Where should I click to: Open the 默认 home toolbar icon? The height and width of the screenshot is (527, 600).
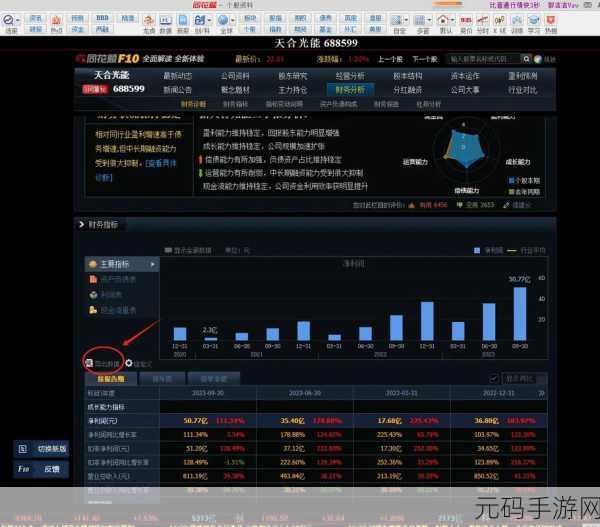pyautogui.click(x=443, y=20)
